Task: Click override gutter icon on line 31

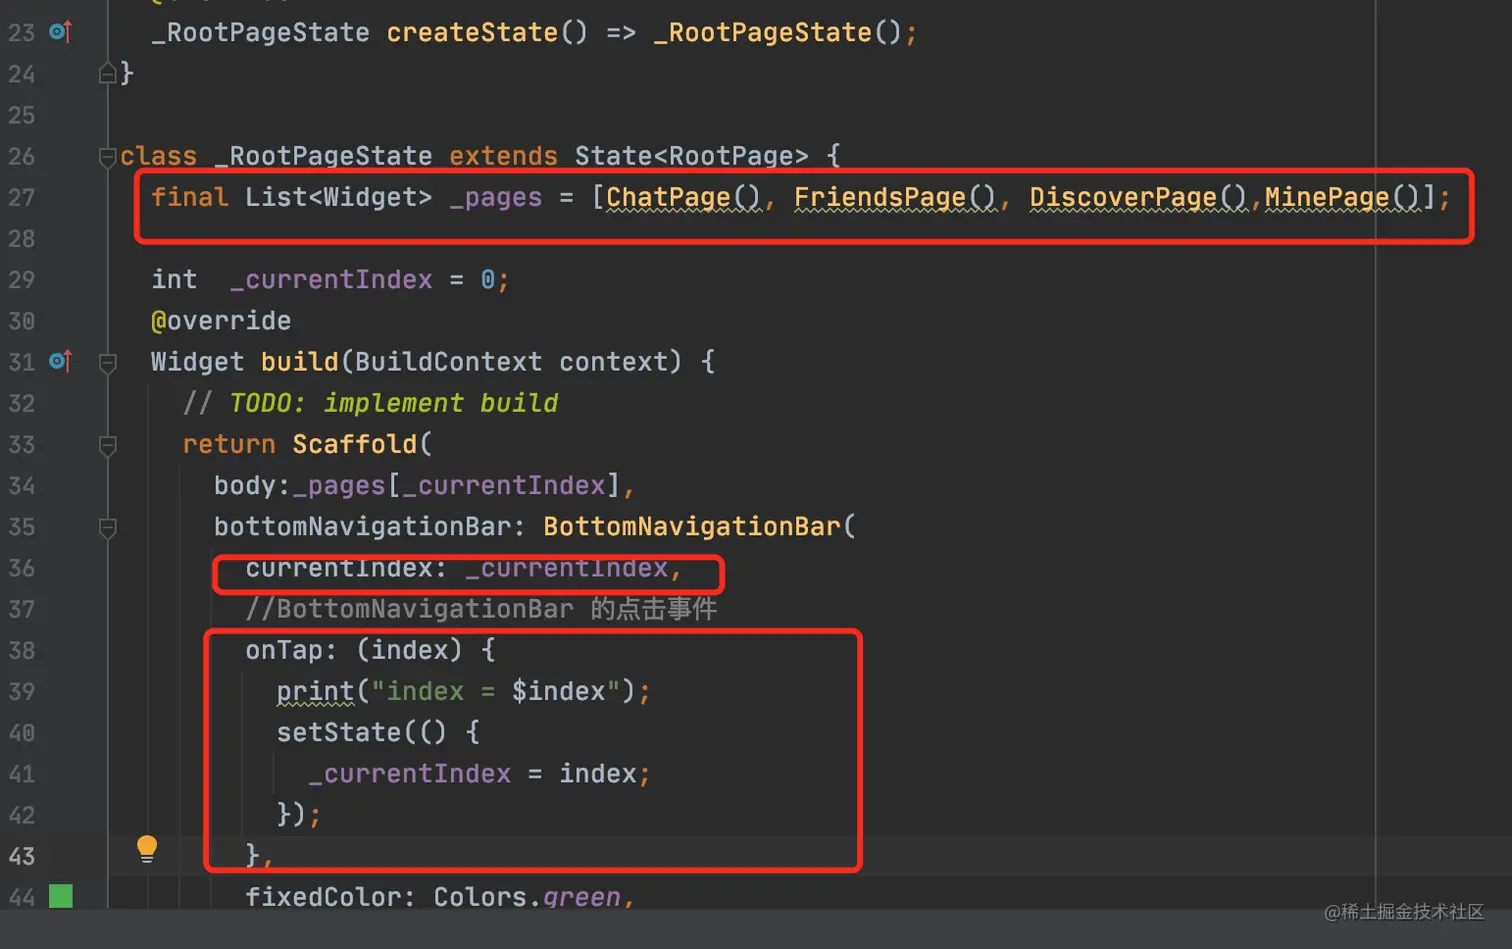Action: 60,361
